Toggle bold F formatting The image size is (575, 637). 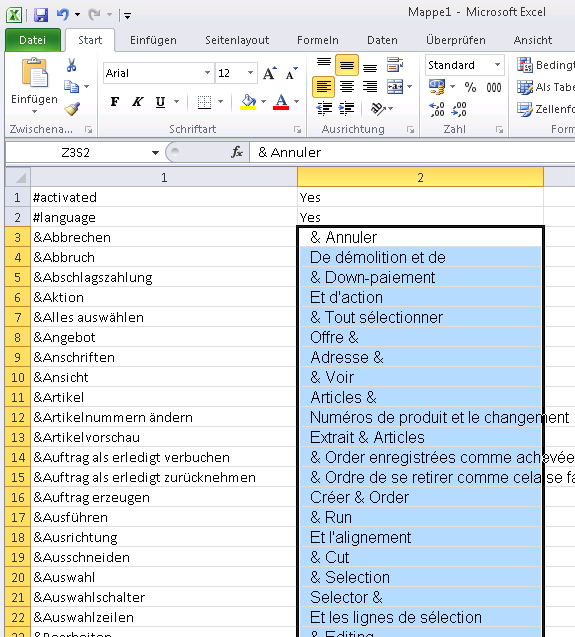[115, 102]
